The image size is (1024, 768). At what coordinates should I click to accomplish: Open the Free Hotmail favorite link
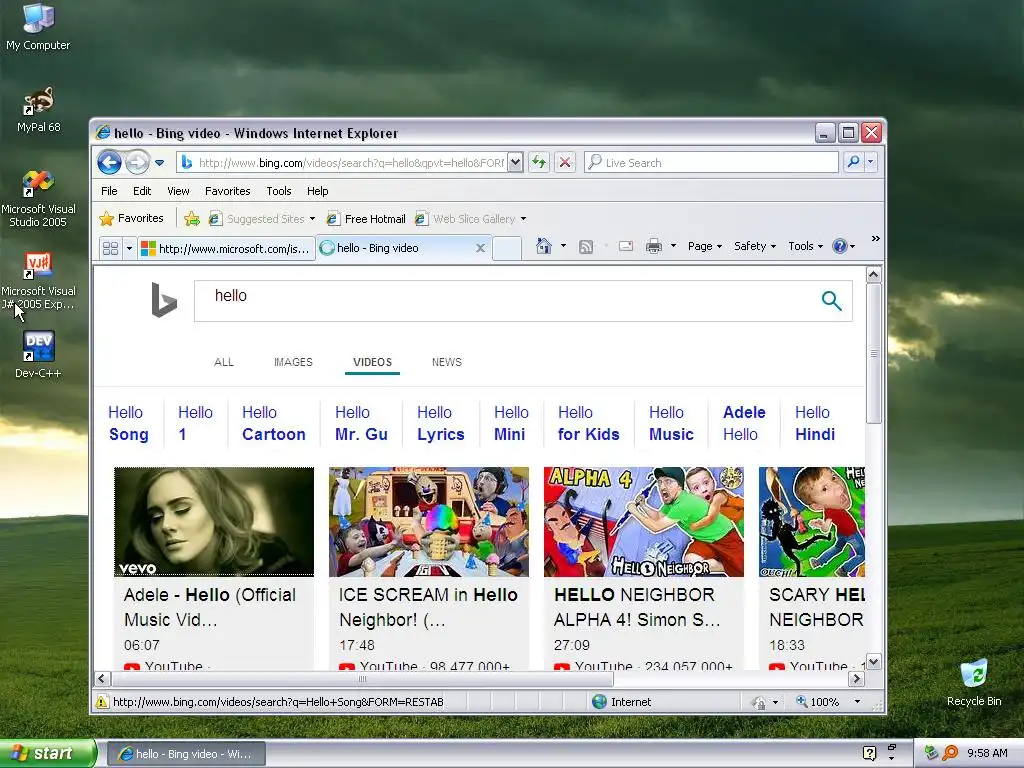[366, 219]
